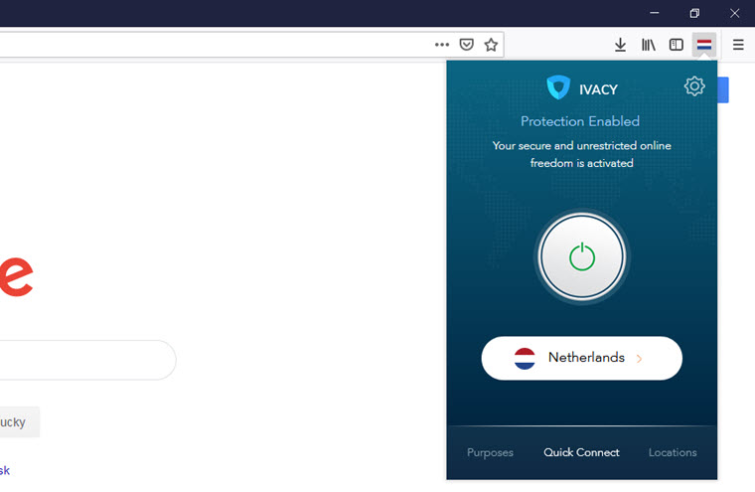Minimize the browser window
This screenshot has height=492, width=755.
click(x=654, y=13)
